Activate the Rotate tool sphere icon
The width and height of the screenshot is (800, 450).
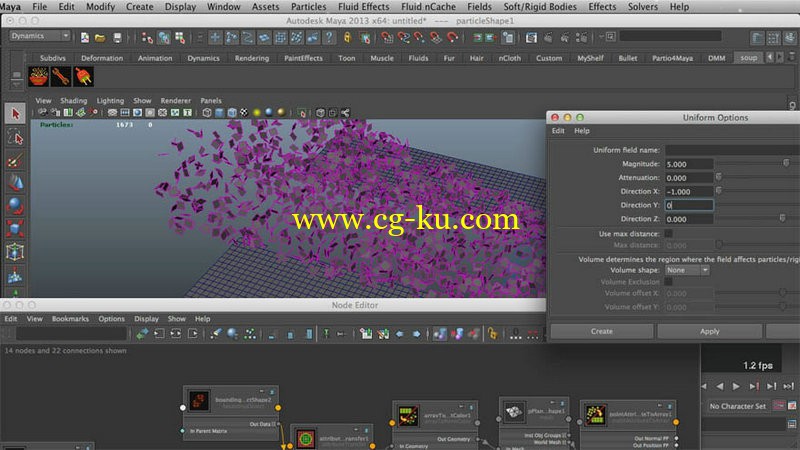(x=15, y=206)
